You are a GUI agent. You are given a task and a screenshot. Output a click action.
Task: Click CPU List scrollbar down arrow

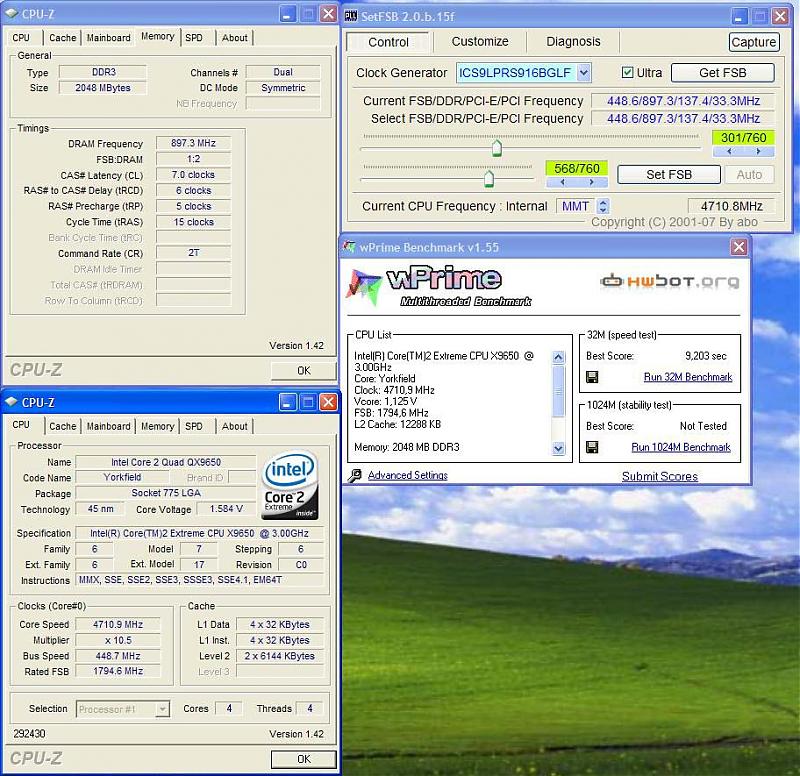558,448
